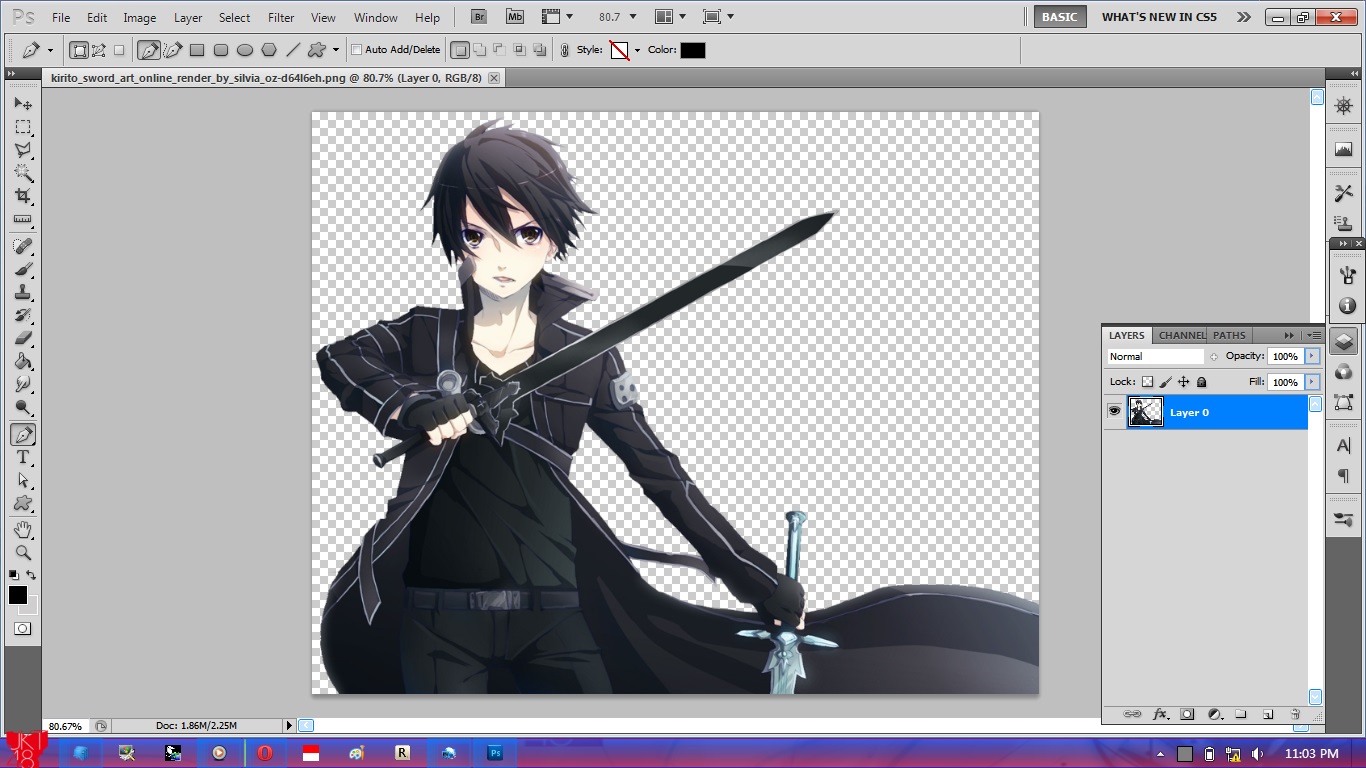Choose the Polygonal Lasso tool

(x=23, y=150)
